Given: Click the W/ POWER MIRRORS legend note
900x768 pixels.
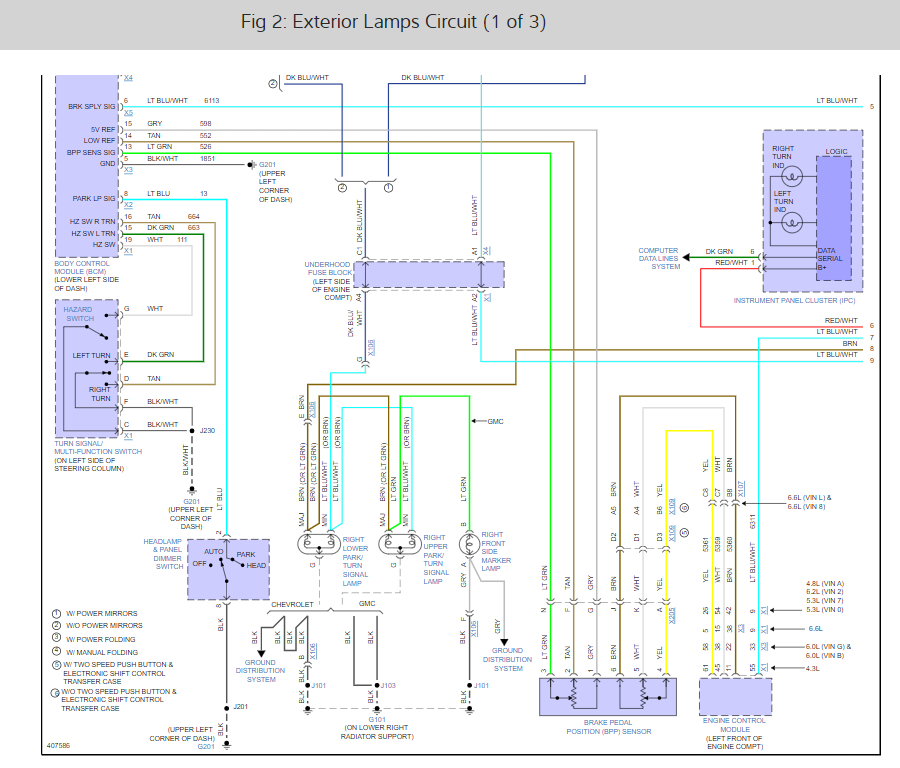Looking at the screenshot, I should pos(102,614).
